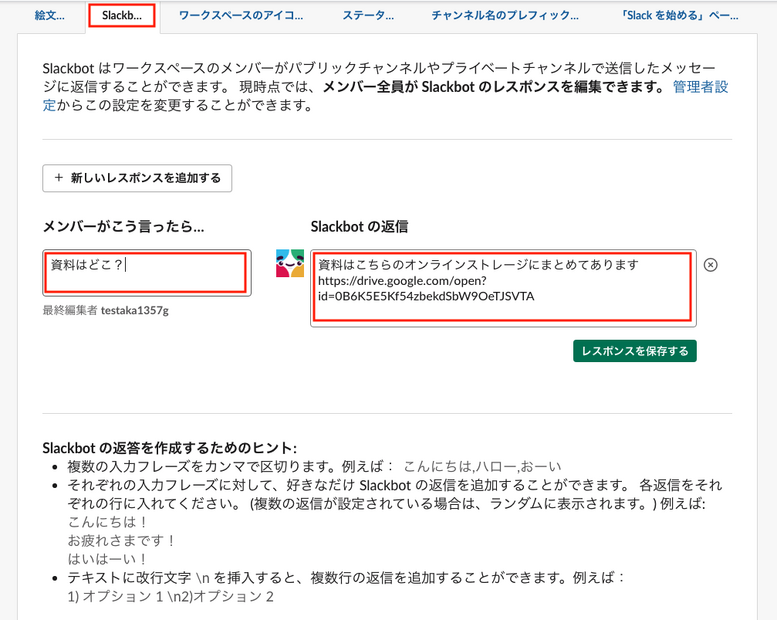
Task: Click the レスポンスを保存する button
Action: point(635,351)
